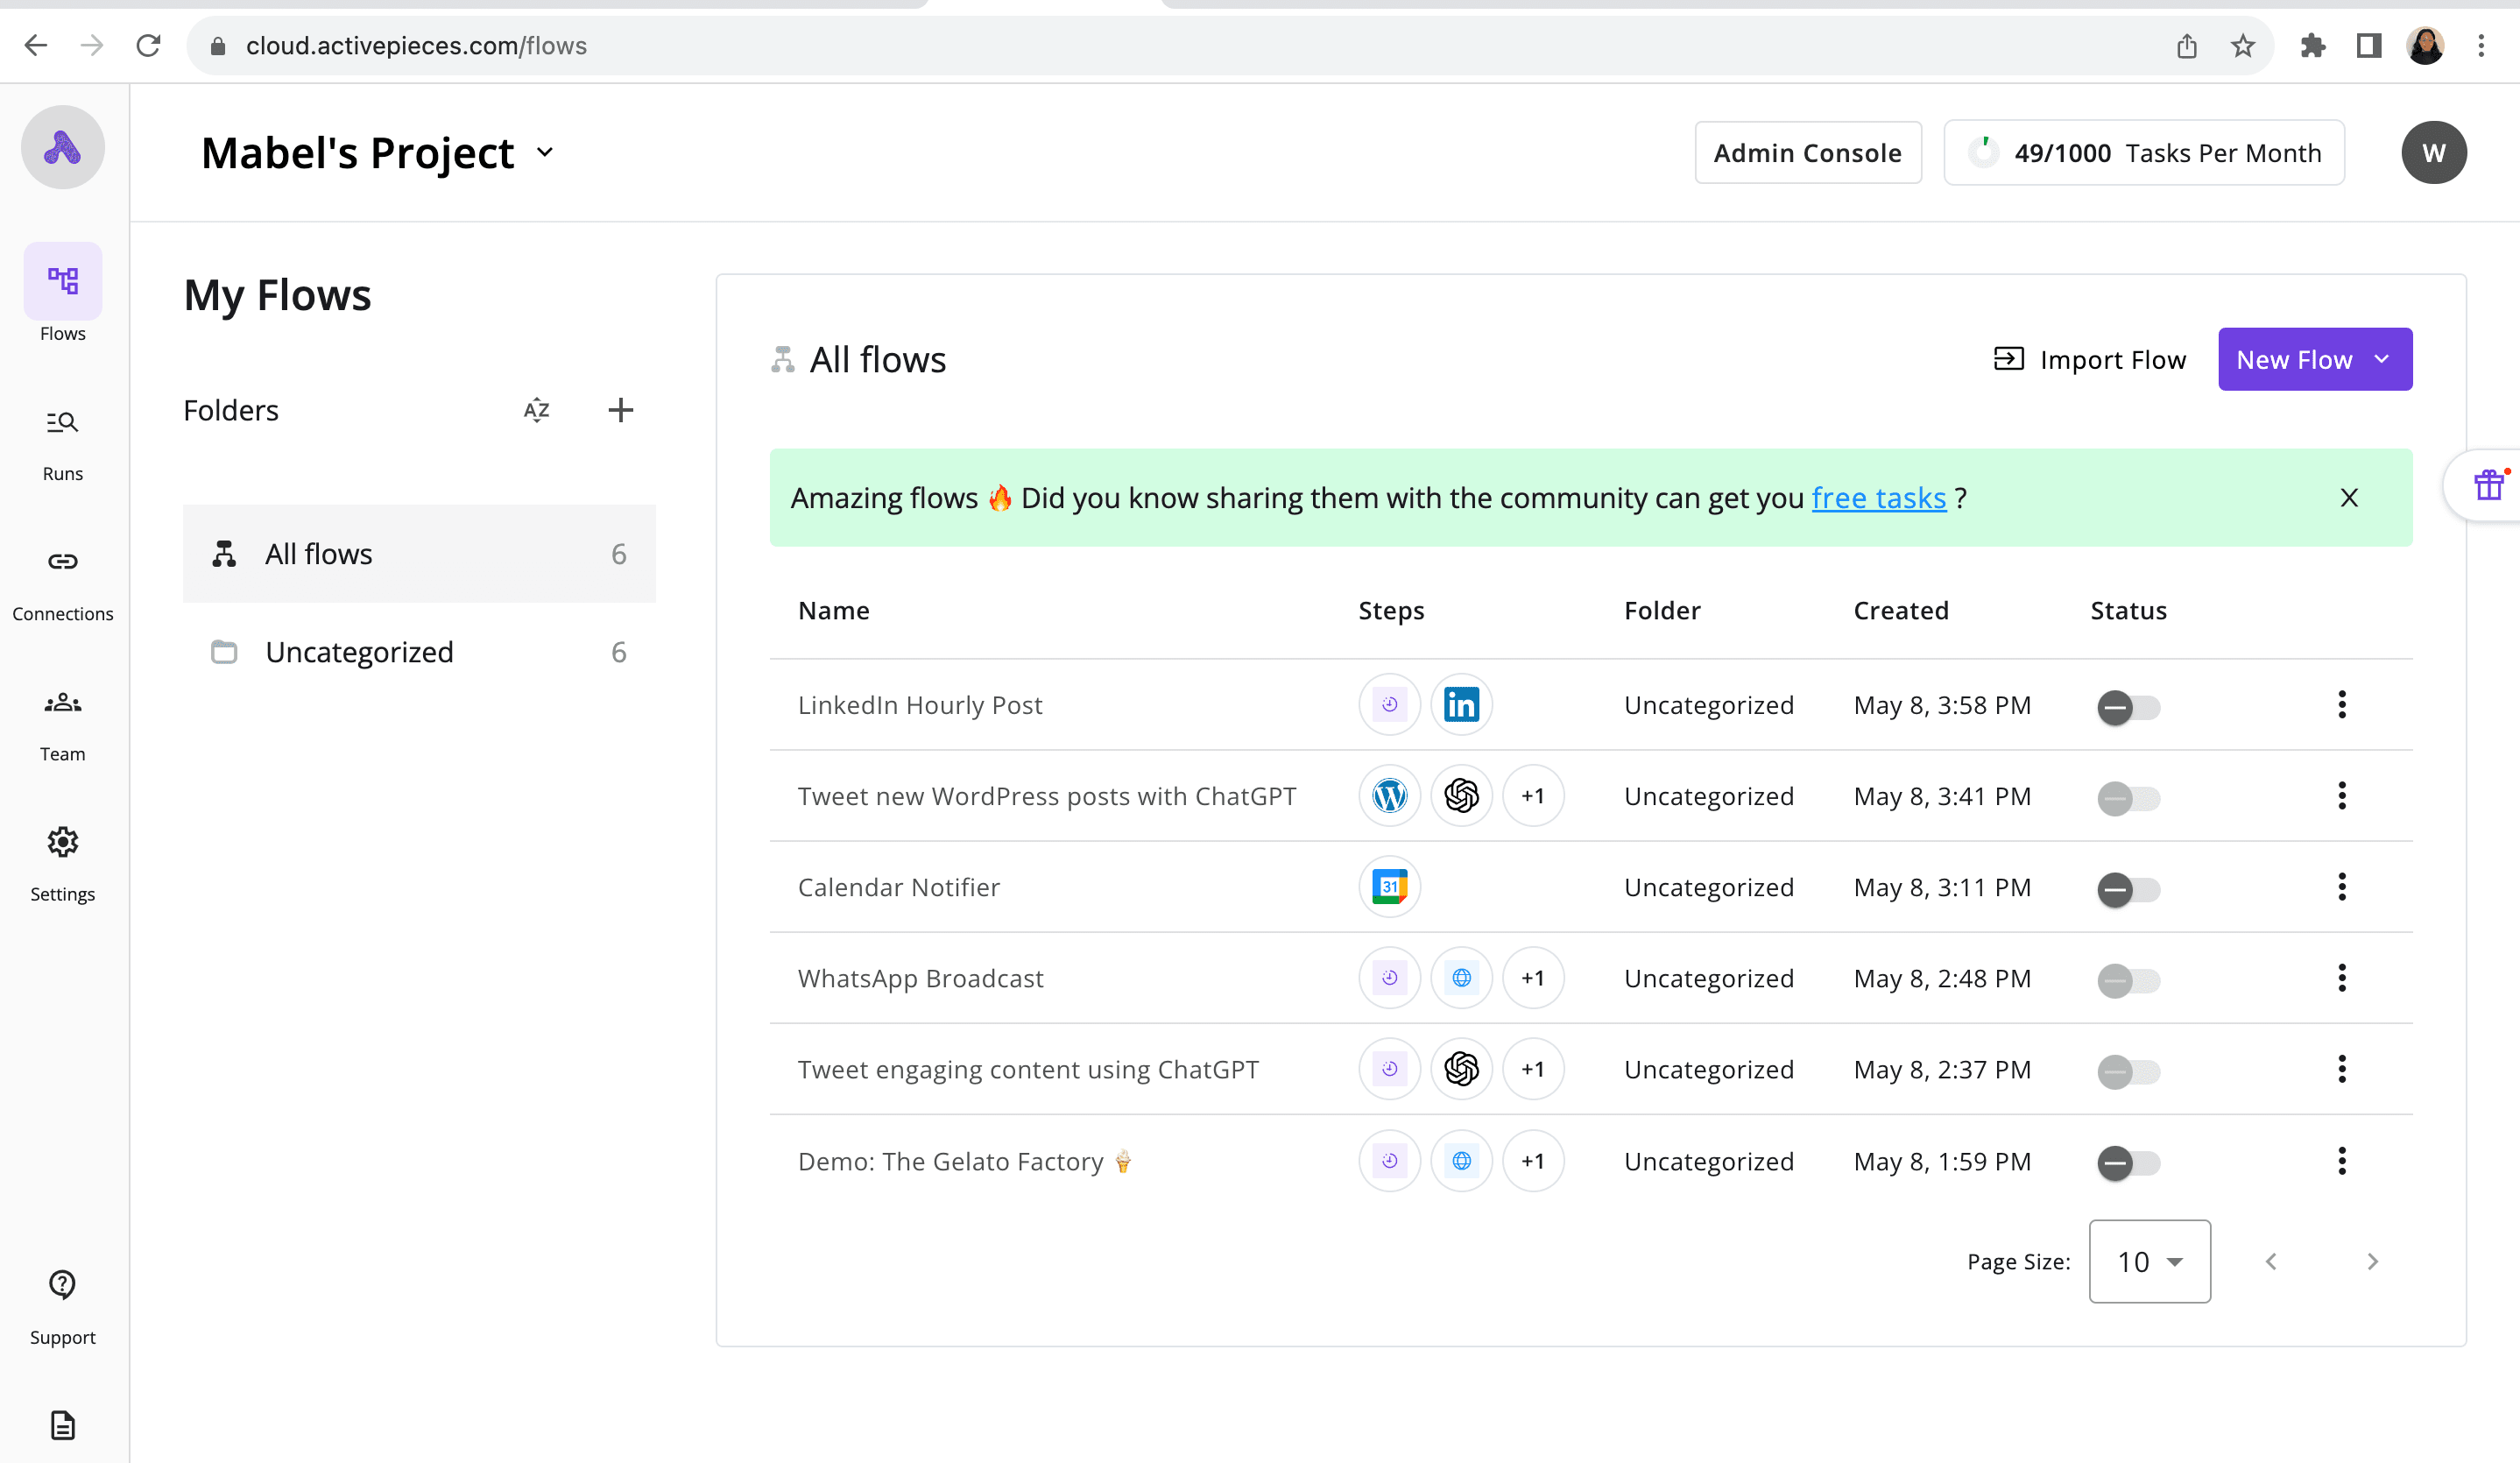This screenshot has height=1463, width=2520.
Task: Open the Settings sidebar section
Action: (63, 864)
